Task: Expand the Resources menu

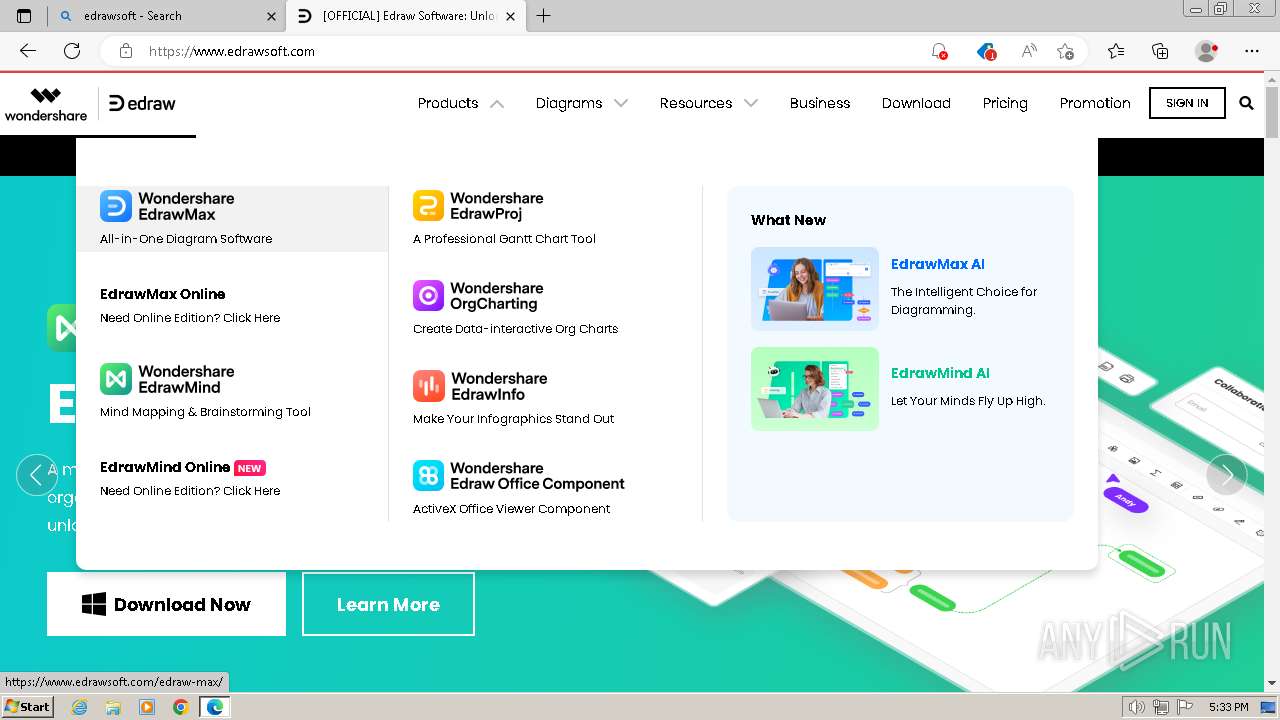Action: pyautogui.click(x=708, y=103)
